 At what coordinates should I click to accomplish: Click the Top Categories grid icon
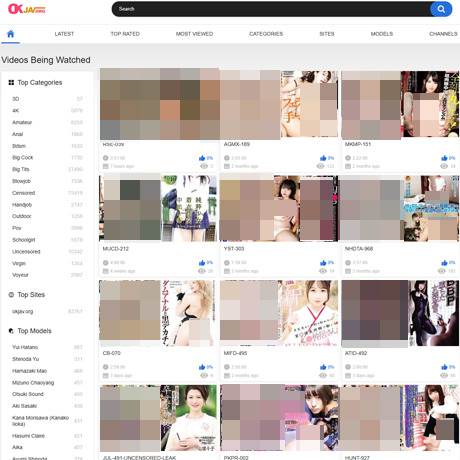11,82
